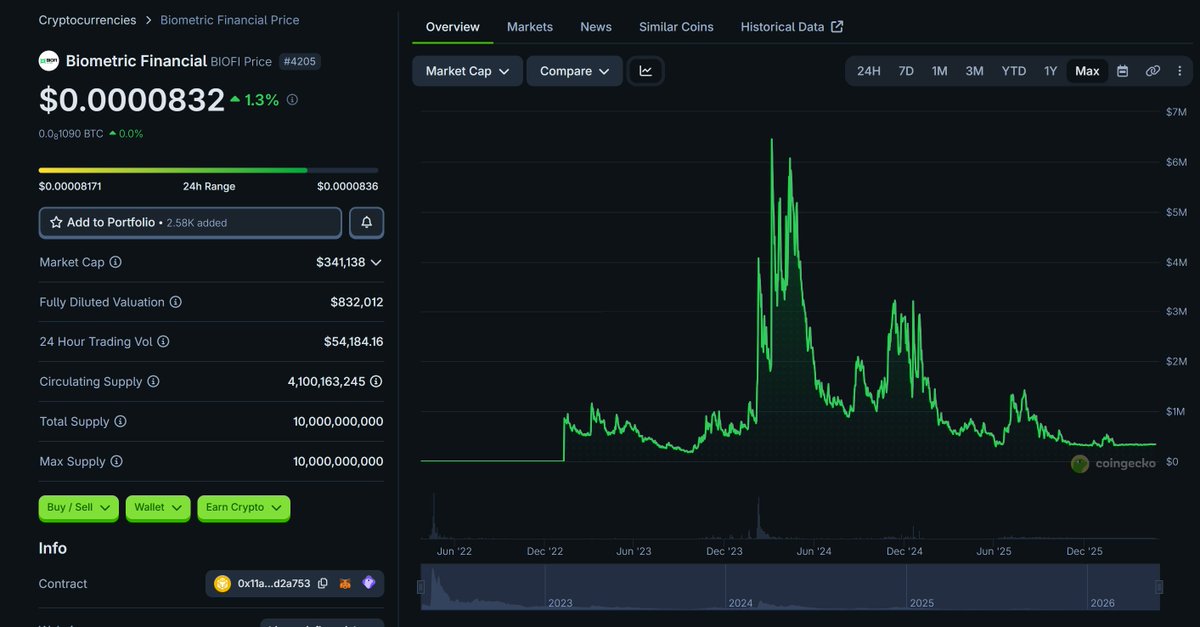Click the price alert bell icon
This screenshot has width=1200, height=627.
(x=367, y=222)
